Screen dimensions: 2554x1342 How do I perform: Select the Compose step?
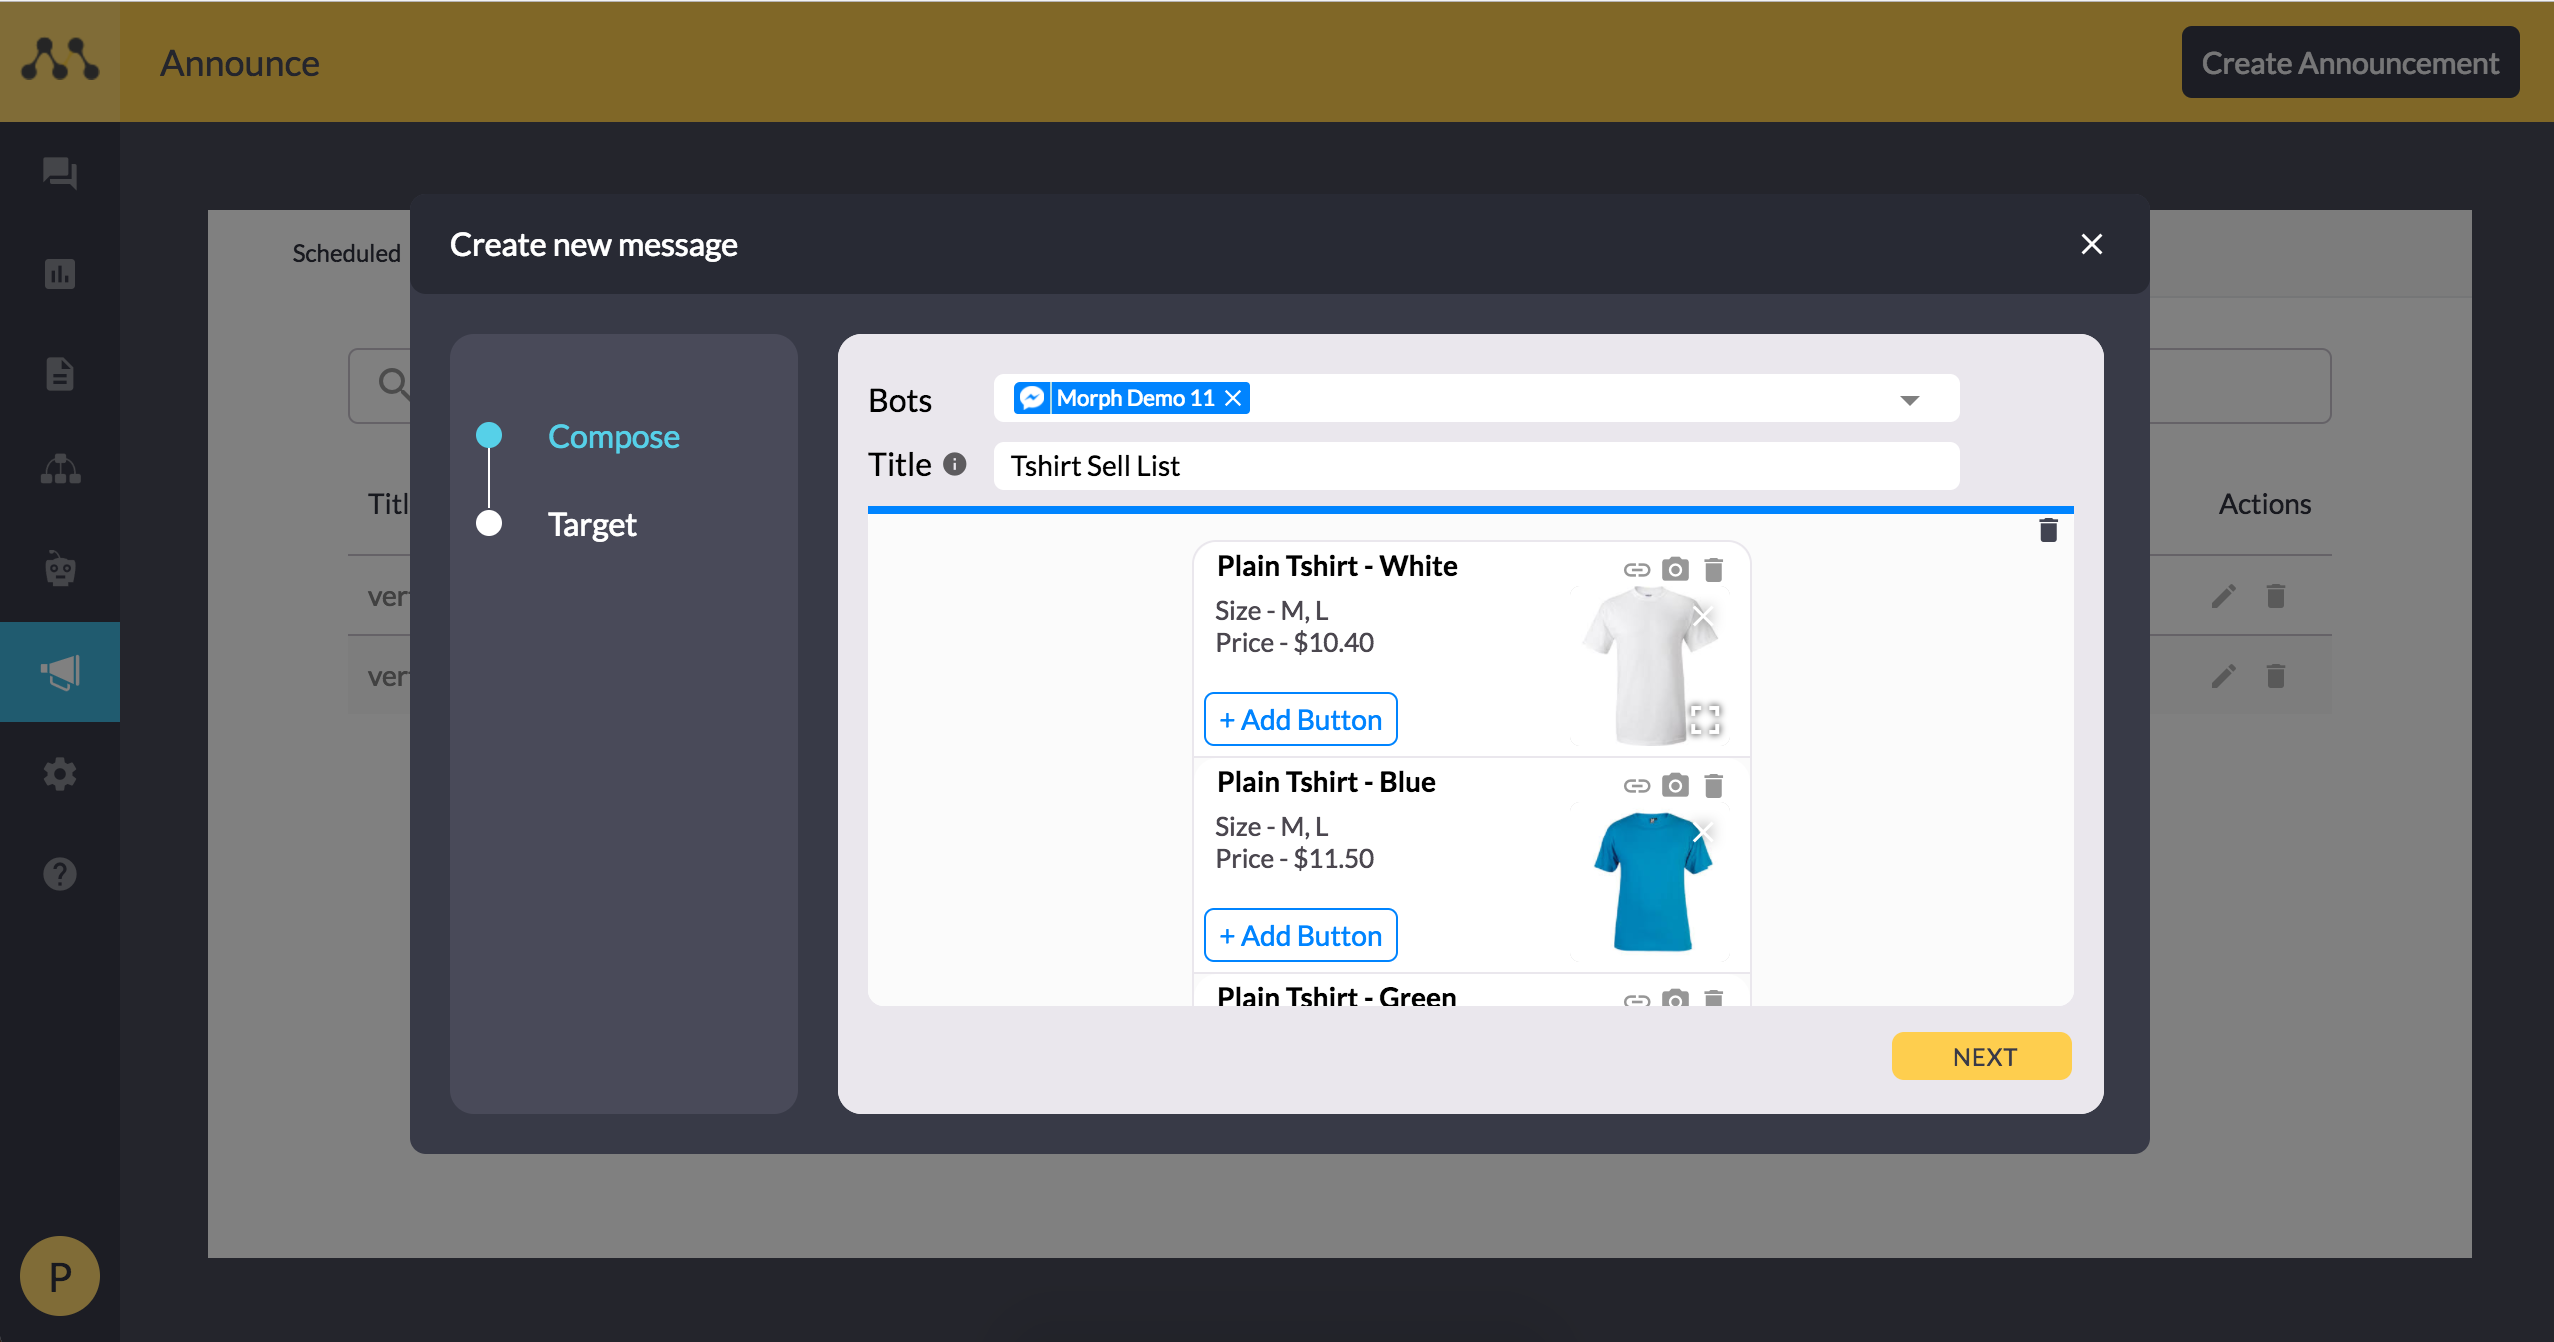[613, 436]
